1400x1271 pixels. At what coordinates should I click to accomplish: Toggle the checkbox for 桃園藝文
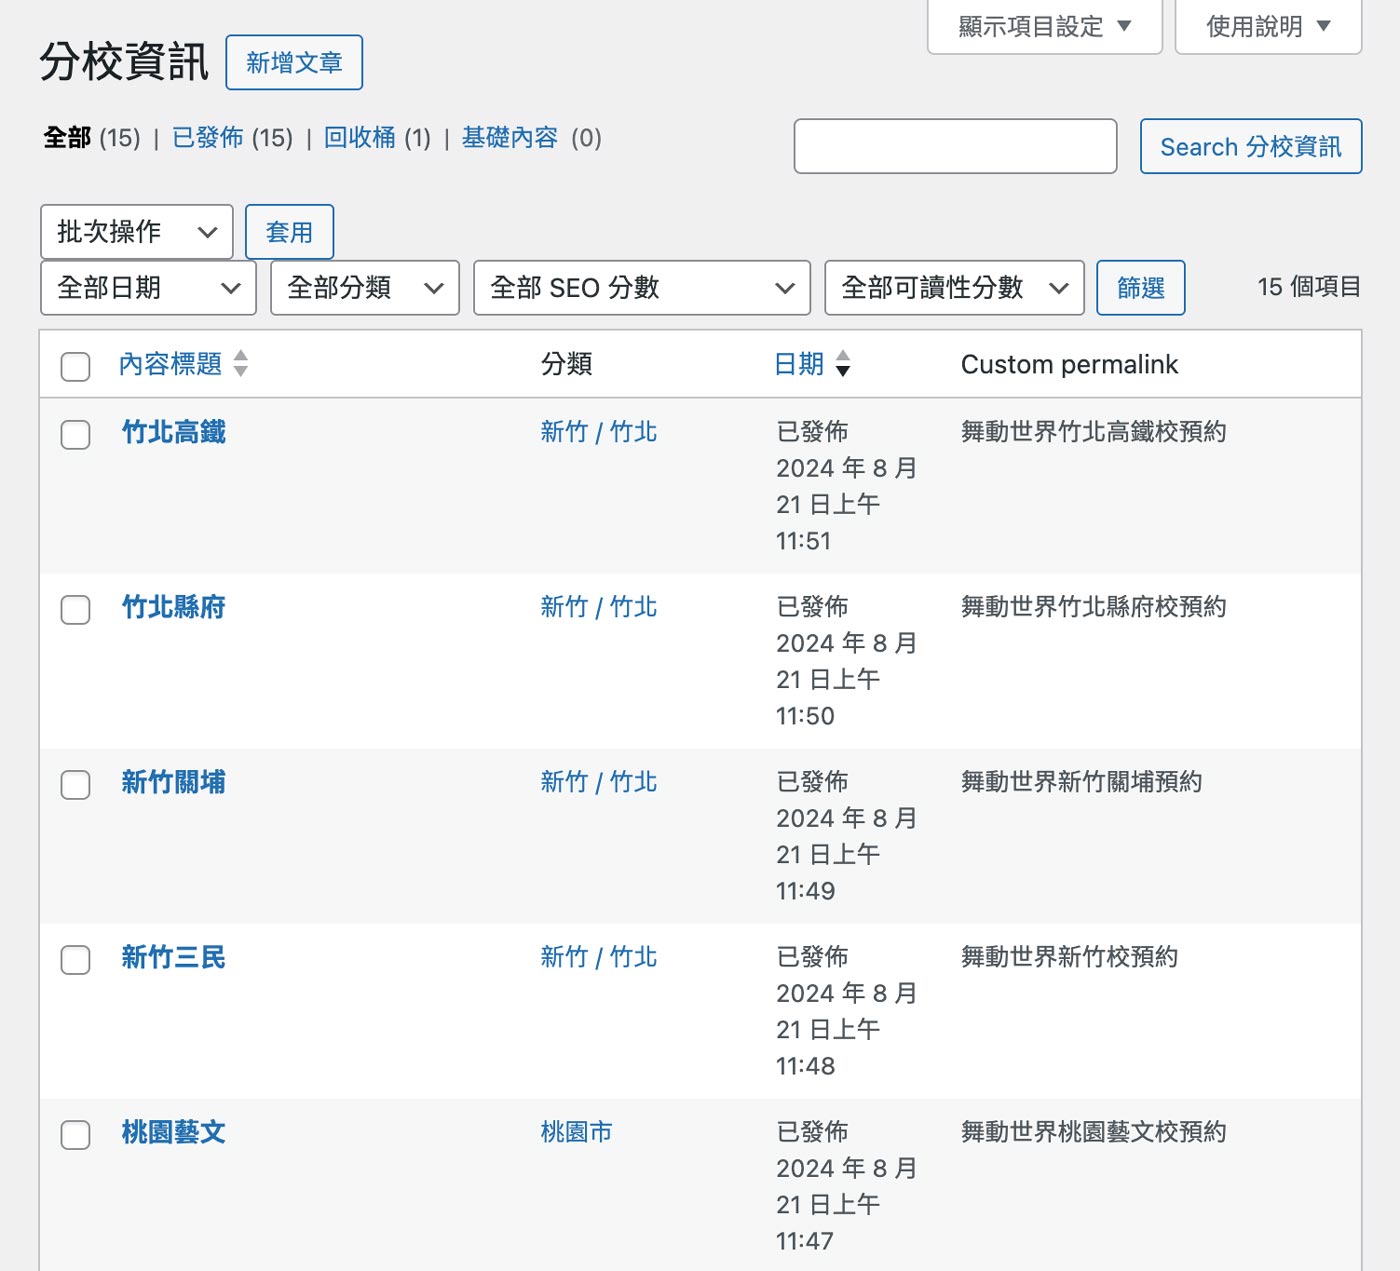coord(76,1134)
